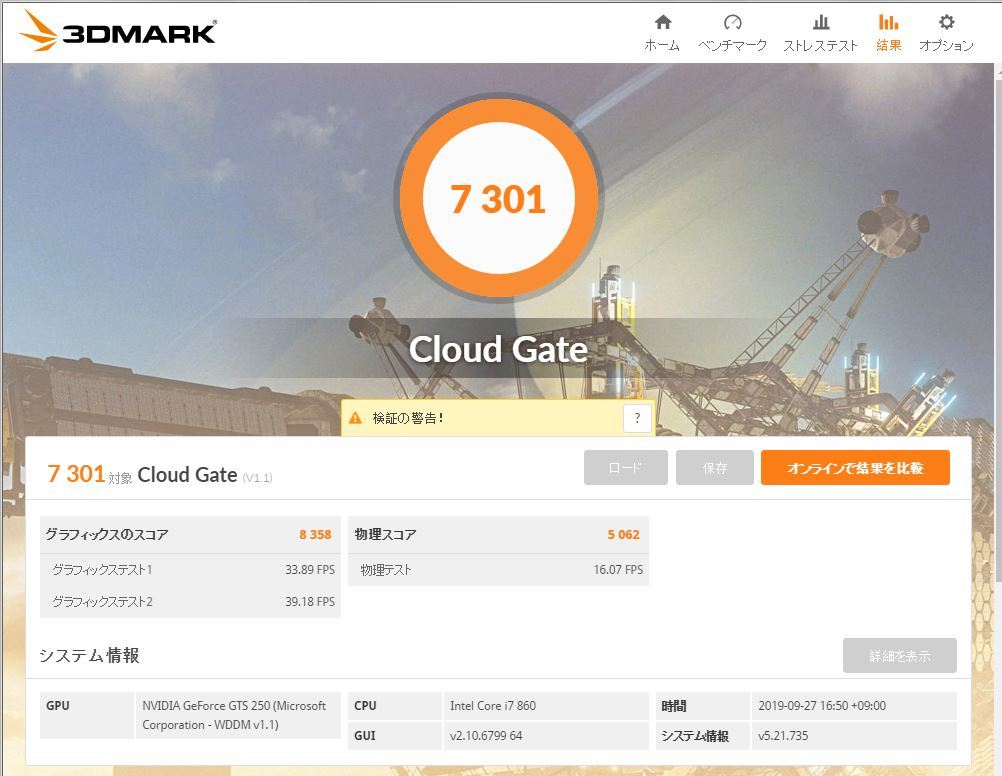Image resolution: width=1002 pixels, height=776 pixels.
Task: Click the ロード button
Action: coord(626,468)
